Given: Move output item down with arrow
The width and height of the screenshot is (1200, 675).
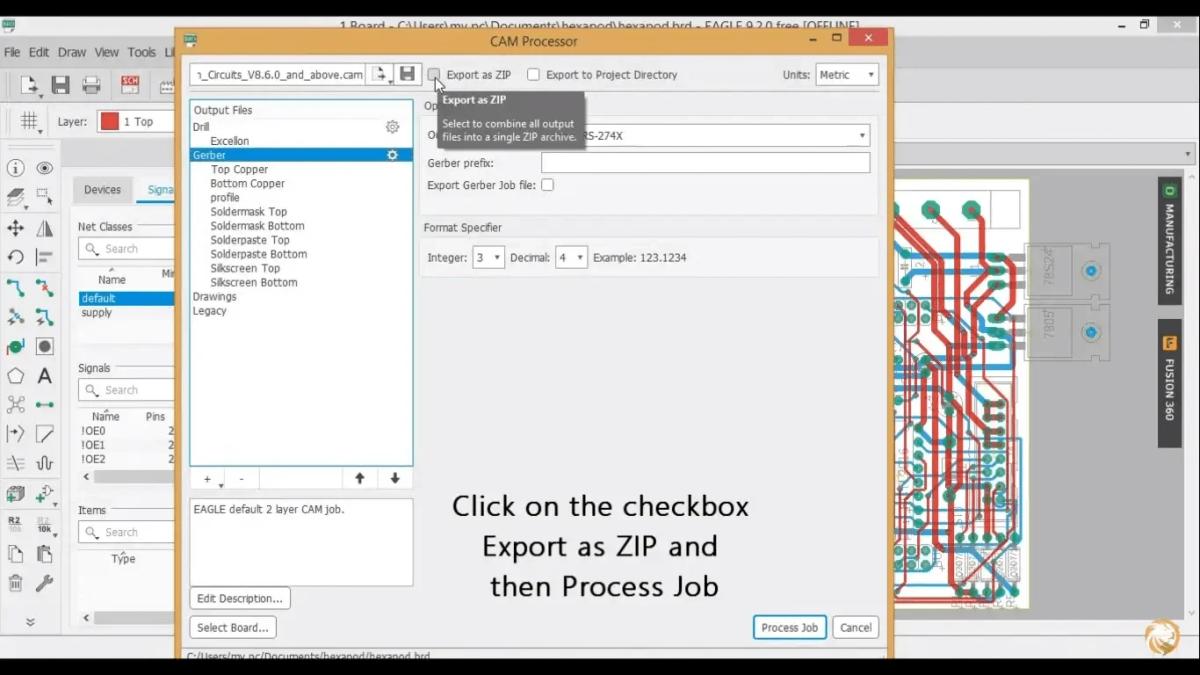Looking at the screenshot, I should 395,479.
